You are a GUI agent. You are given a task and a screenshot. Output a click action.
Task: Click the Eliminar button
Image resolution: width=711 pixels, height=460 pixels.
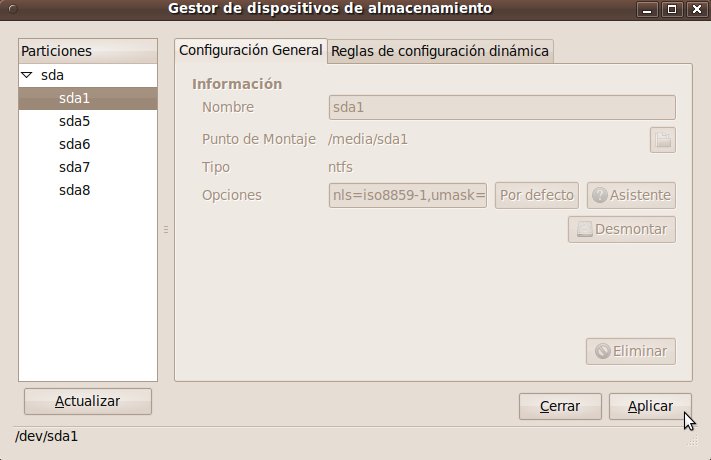click(631, 351)
